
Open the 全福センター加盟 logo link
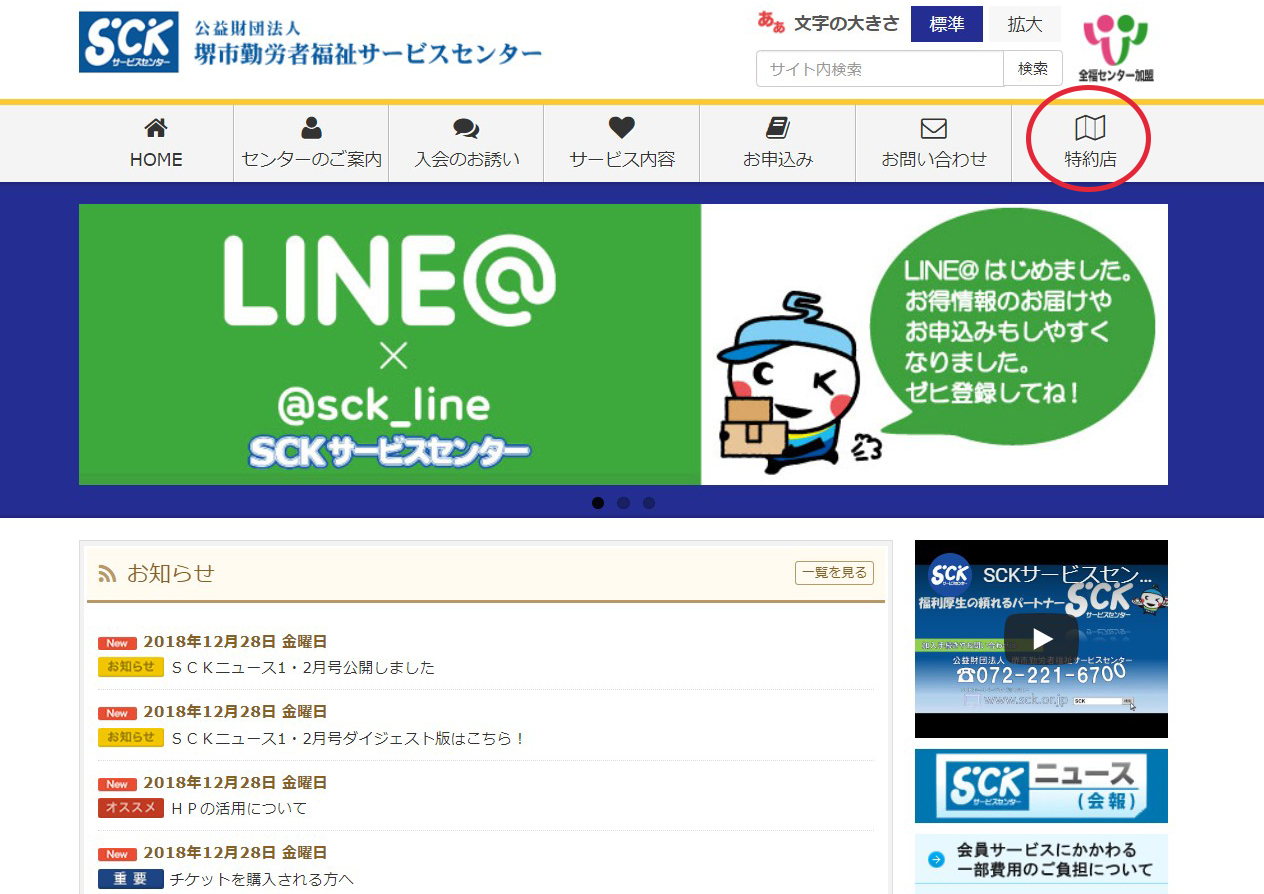coord(1116,48)
